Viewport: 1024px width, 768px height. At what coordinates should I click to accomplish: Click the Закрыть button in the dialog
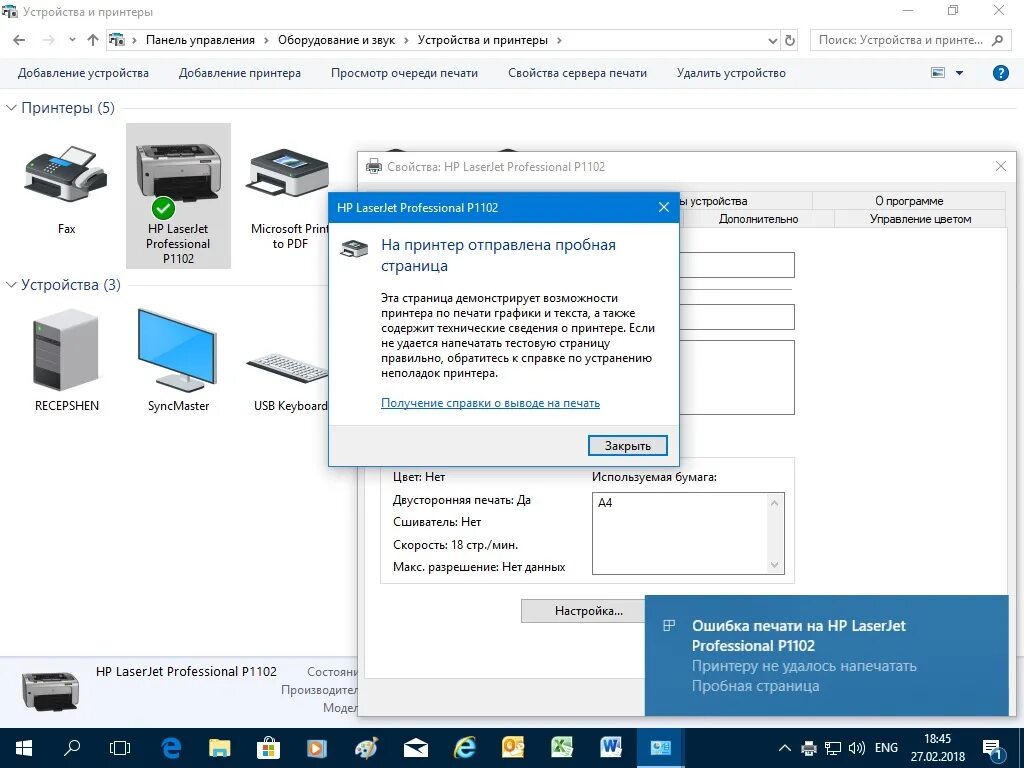tap(628, 445)
